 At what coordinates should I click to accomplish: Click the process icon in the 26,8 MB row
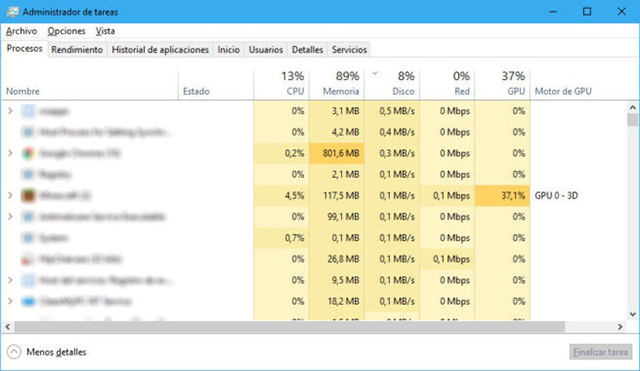[28, 259]
